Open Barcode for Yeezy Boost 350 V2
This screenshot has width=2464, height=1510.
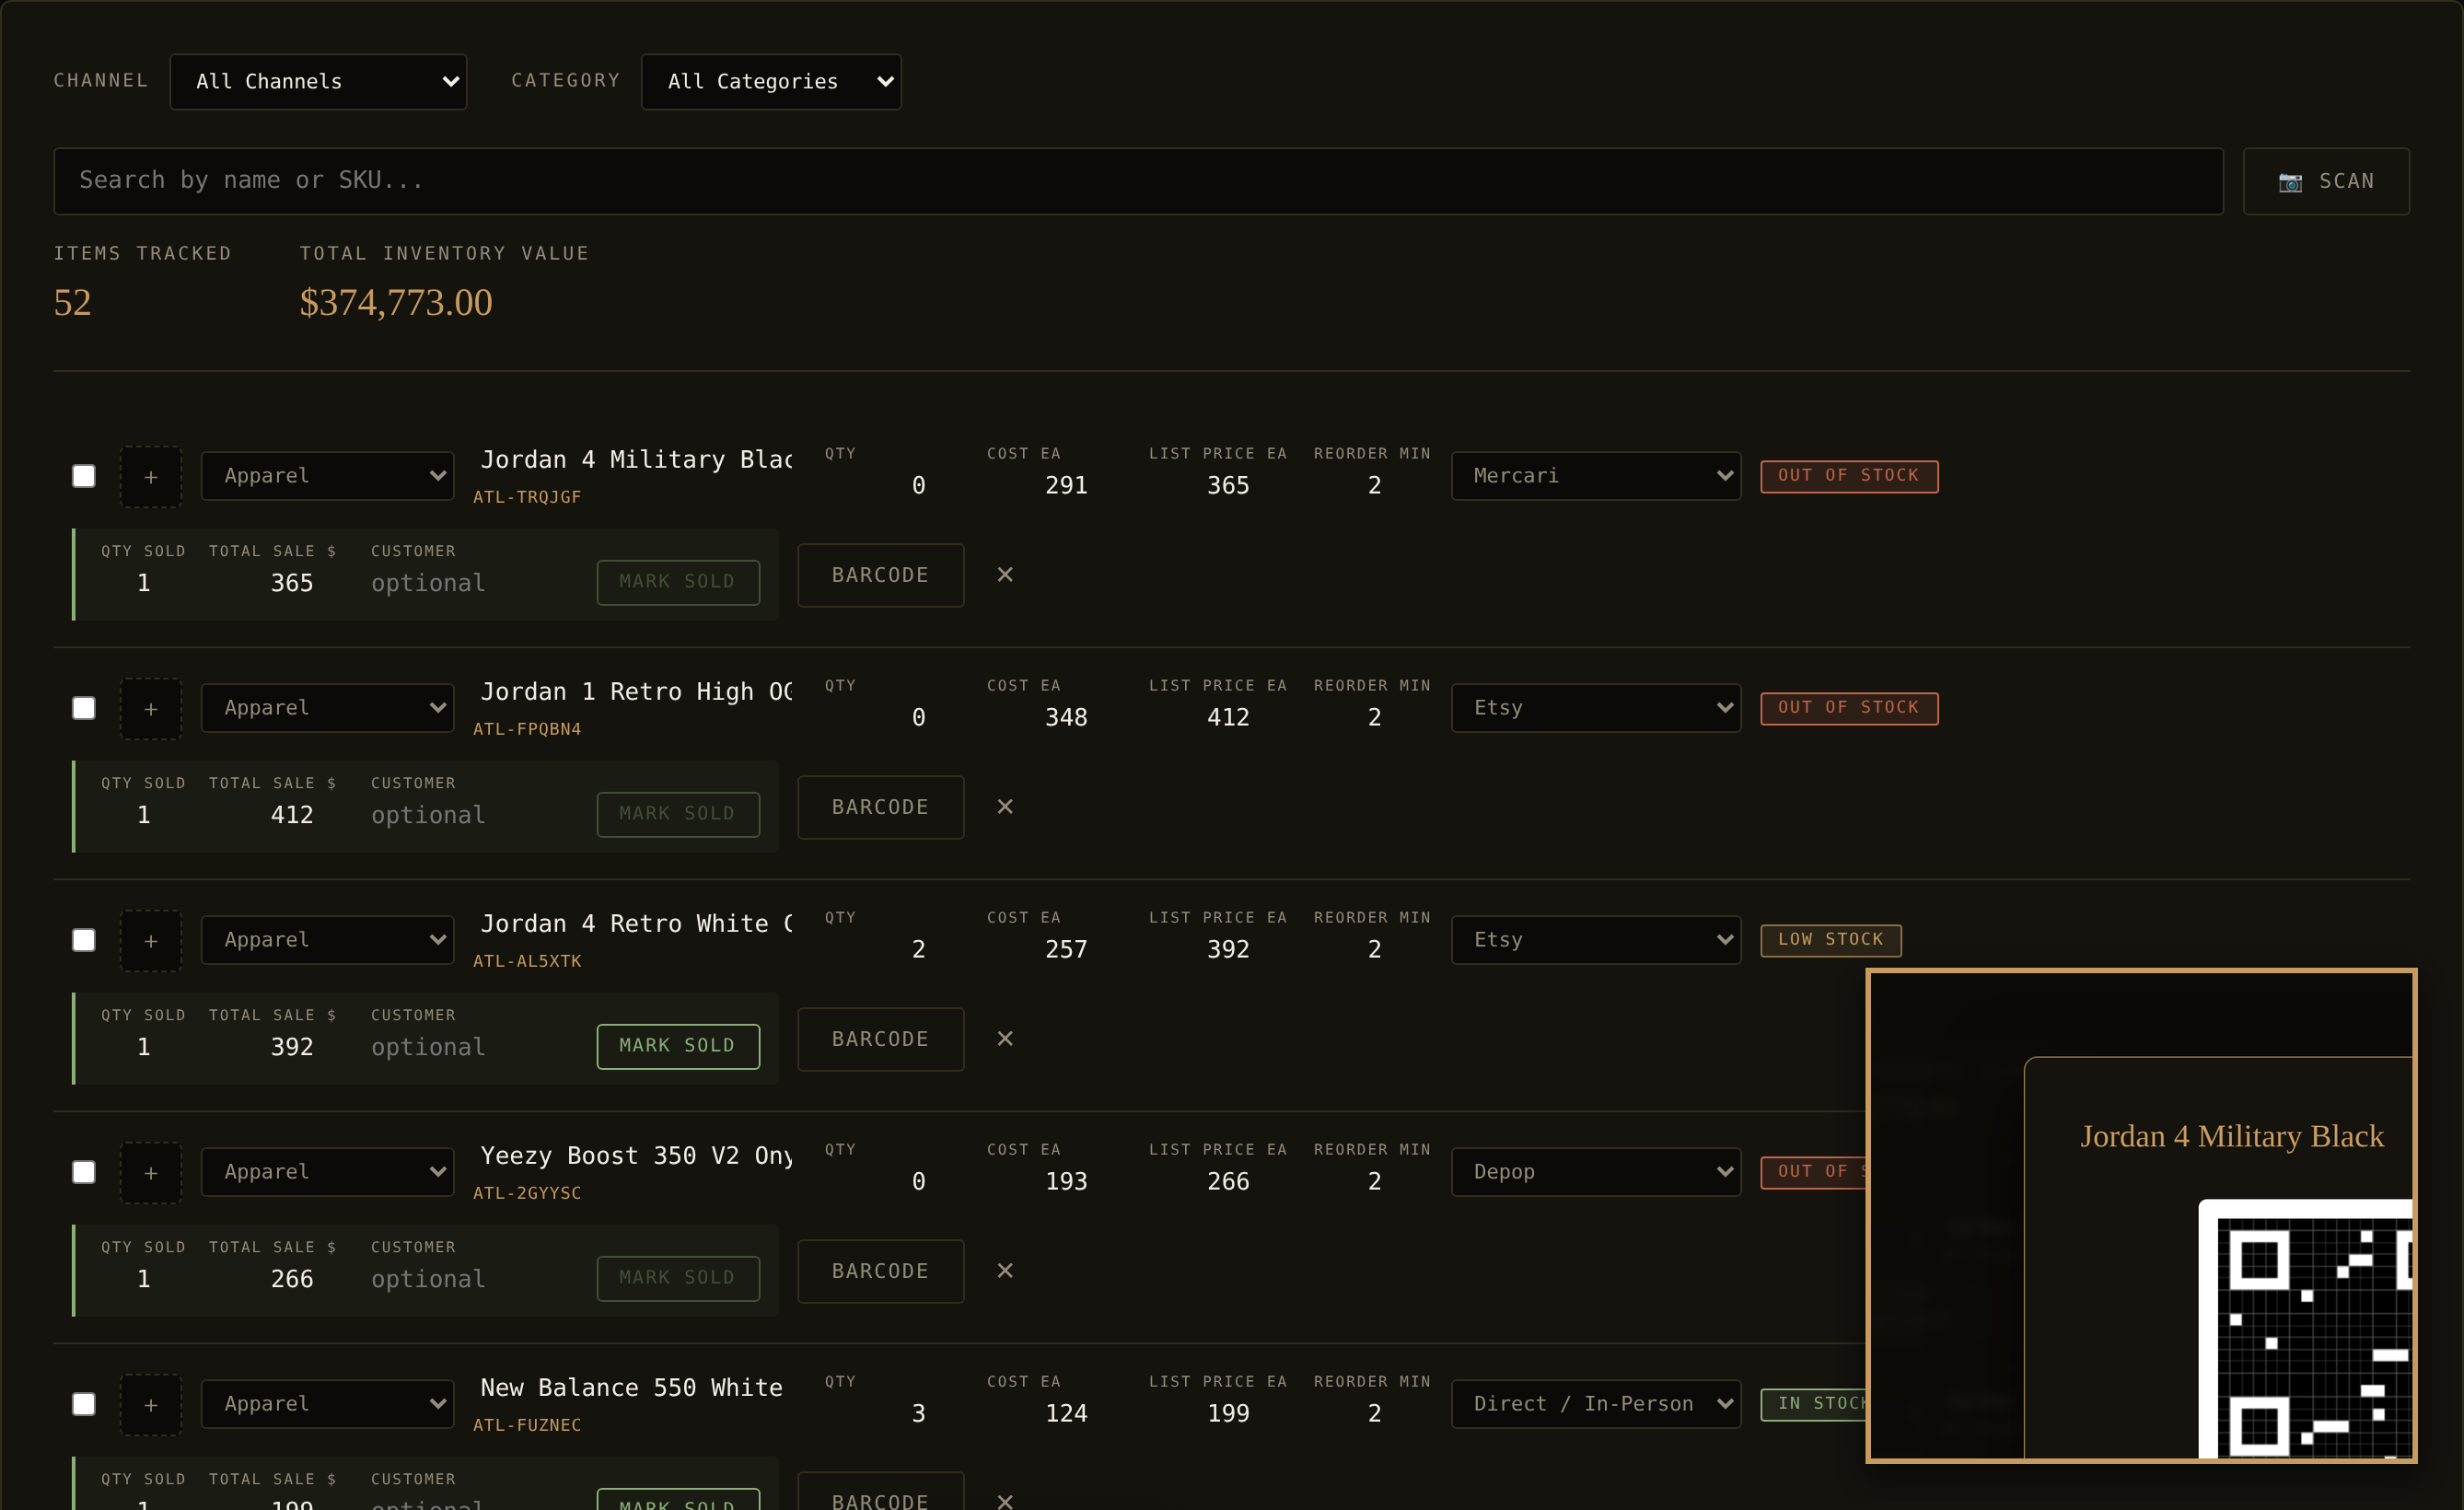pos(881,1271)
